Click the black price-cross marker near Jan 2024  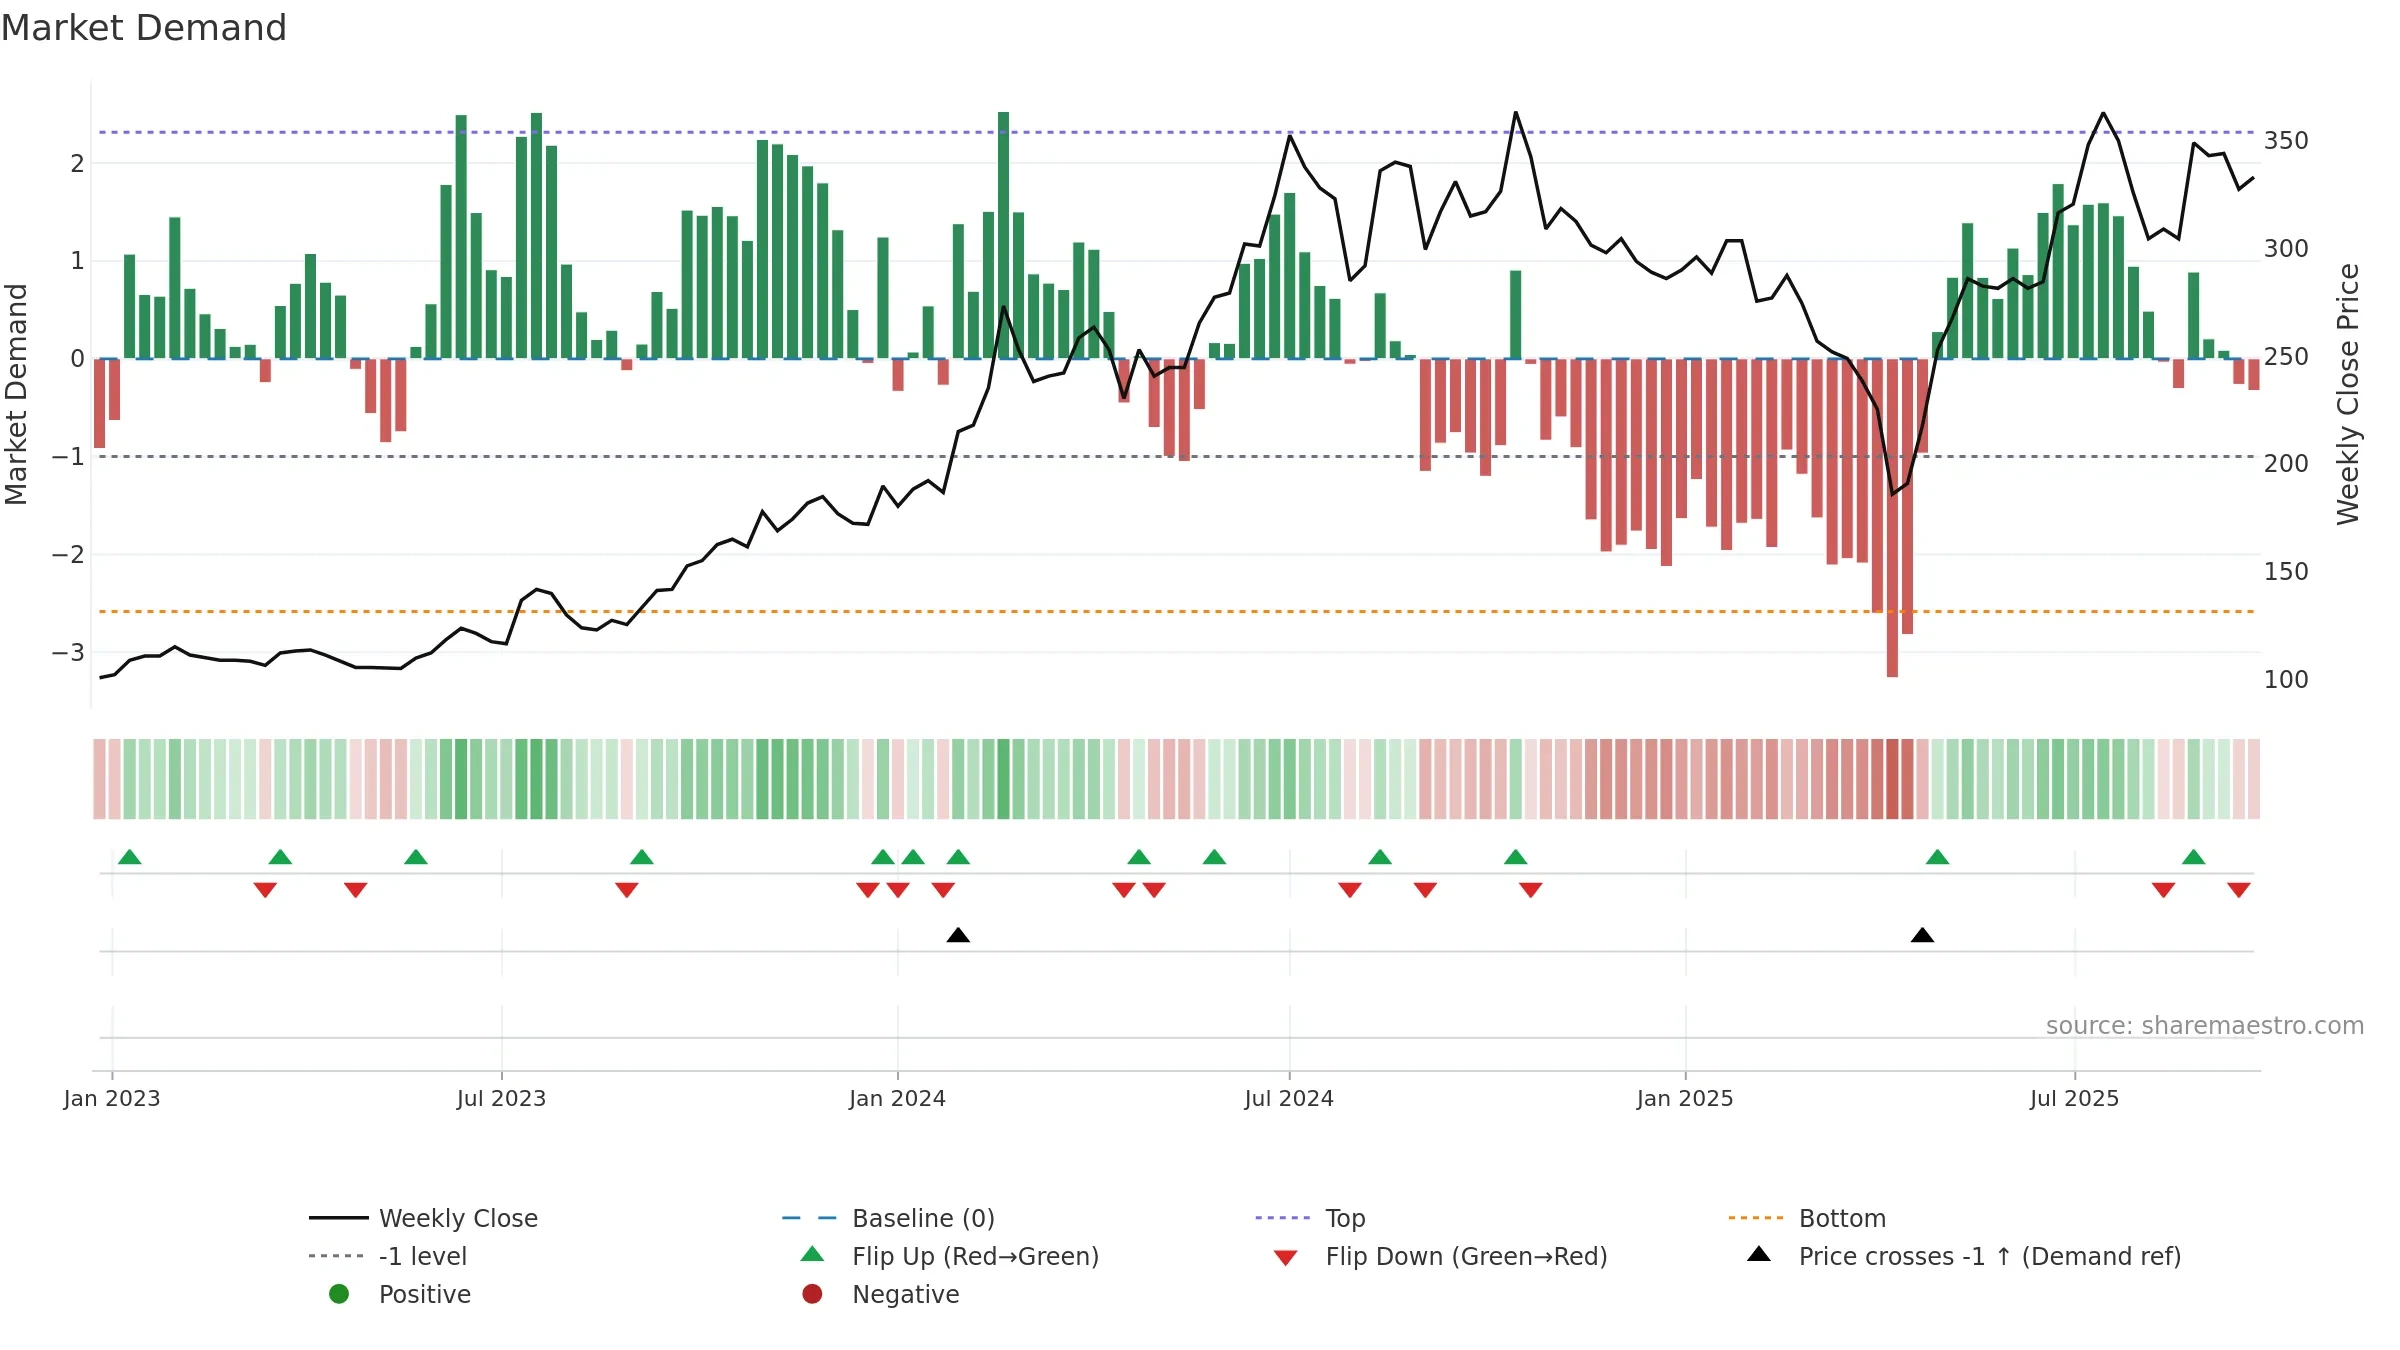pyautogui.click(x=958, y=935)
